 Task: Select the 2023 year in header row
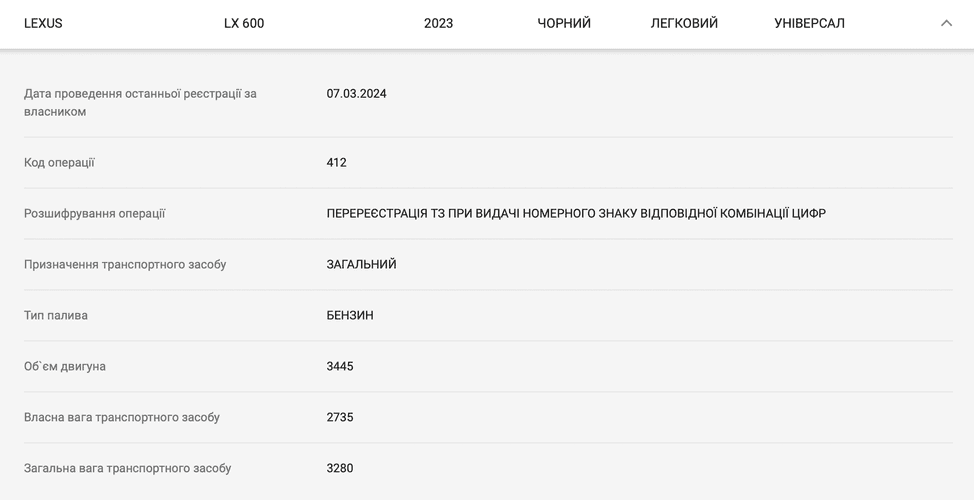tap(438, 24)
